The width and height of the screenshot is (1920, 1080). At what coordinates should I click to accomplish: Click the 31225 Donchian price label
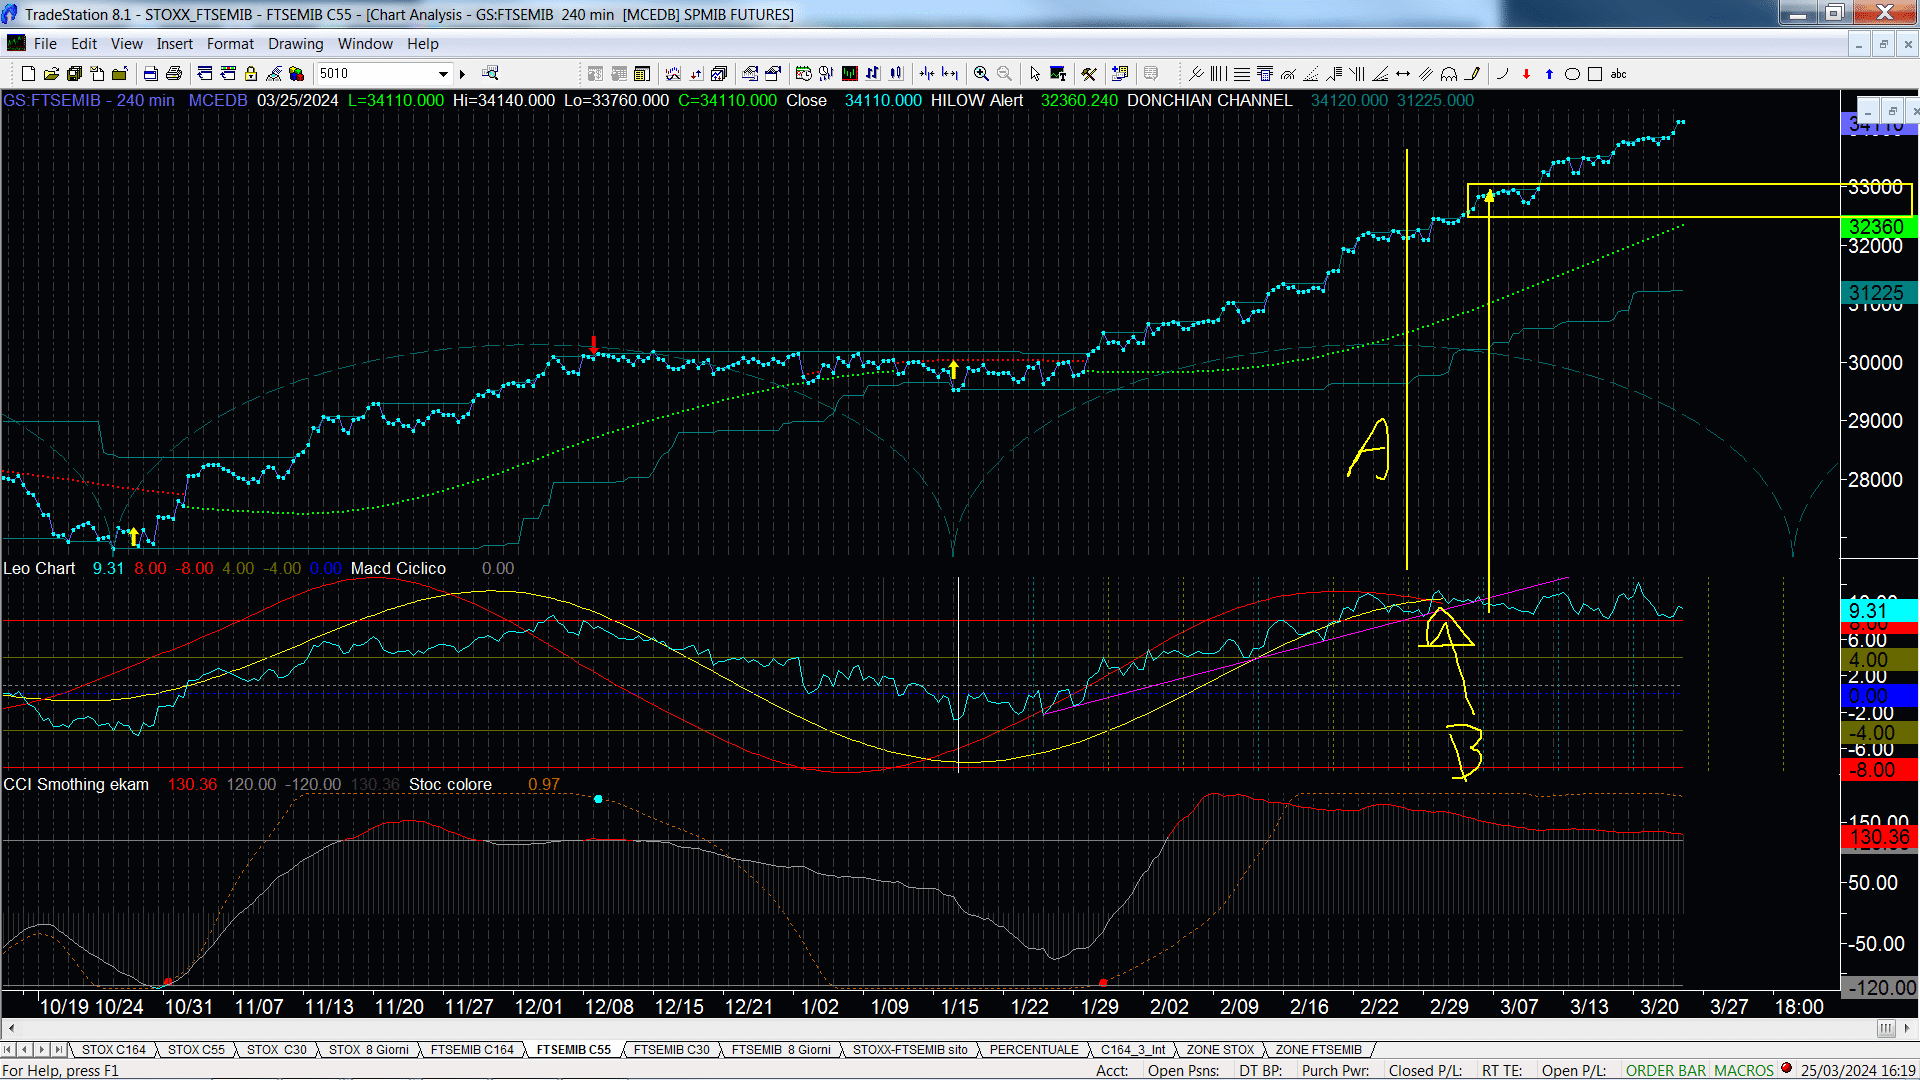pos(1878,293)
